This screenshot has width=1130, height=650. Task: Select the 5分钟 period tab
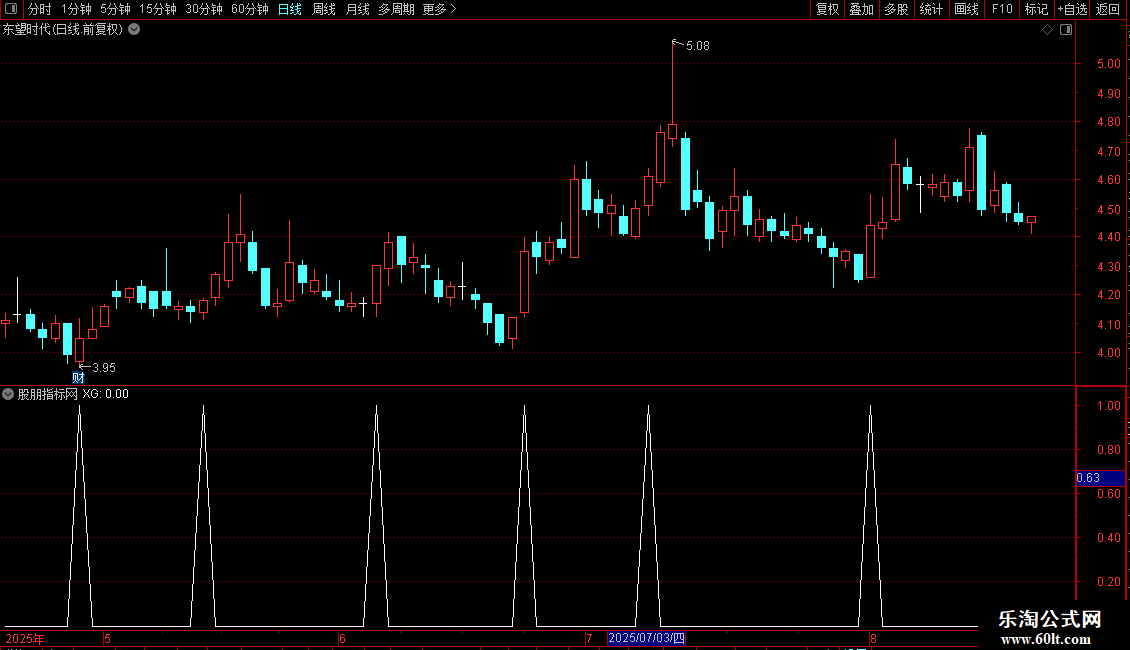(115, 9)
